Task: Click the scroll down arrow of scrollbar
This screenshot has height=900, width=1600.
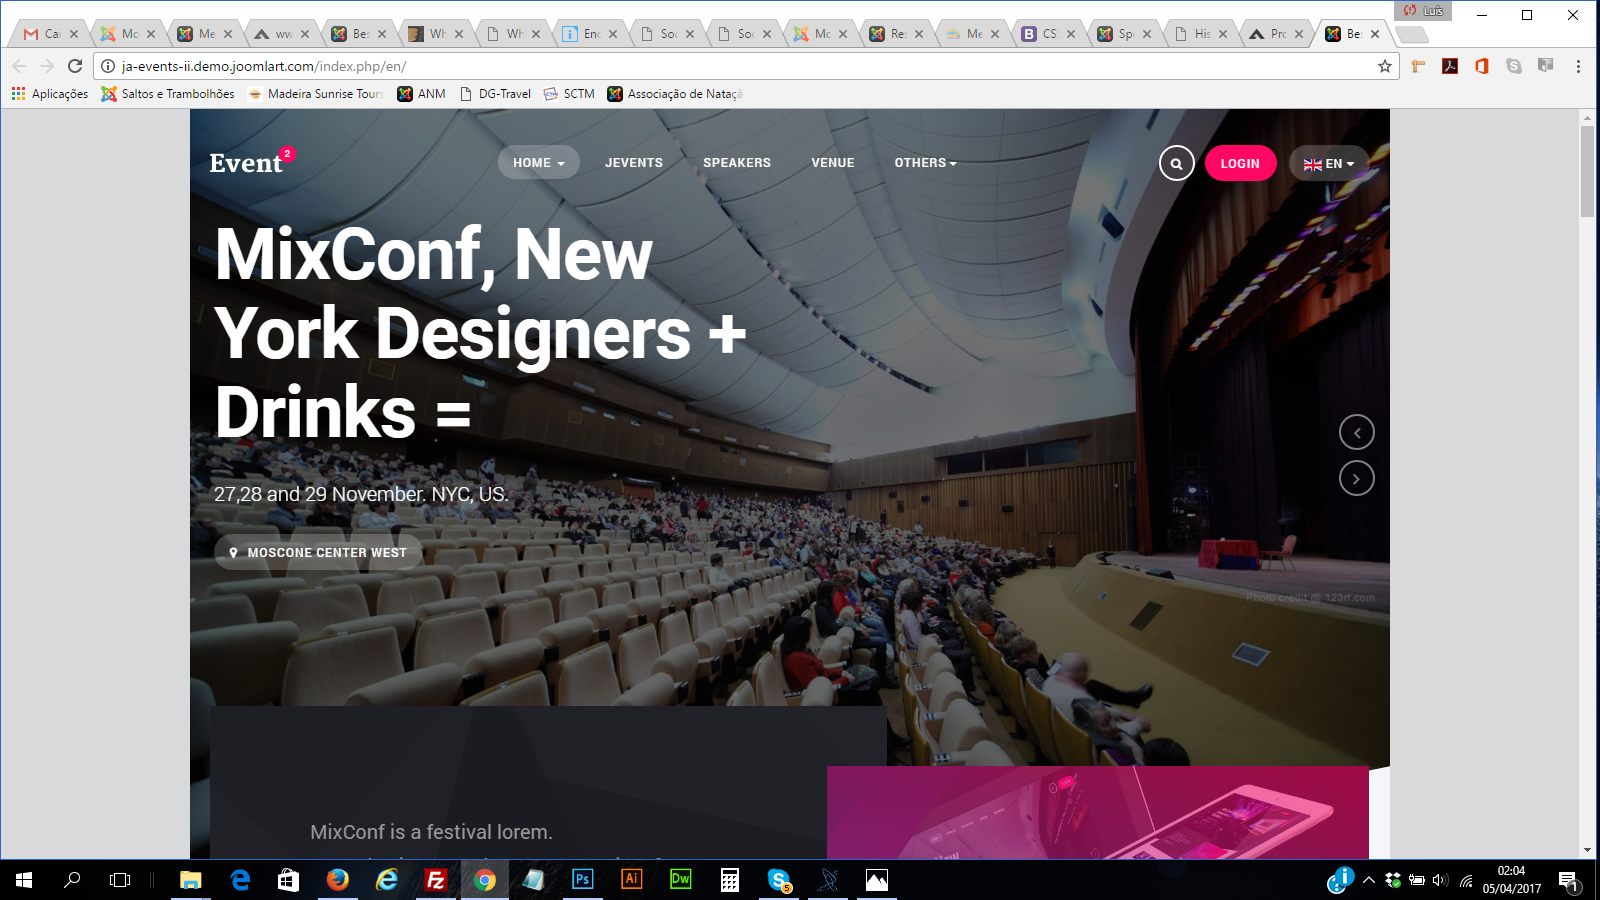Action: (1587, 850)
